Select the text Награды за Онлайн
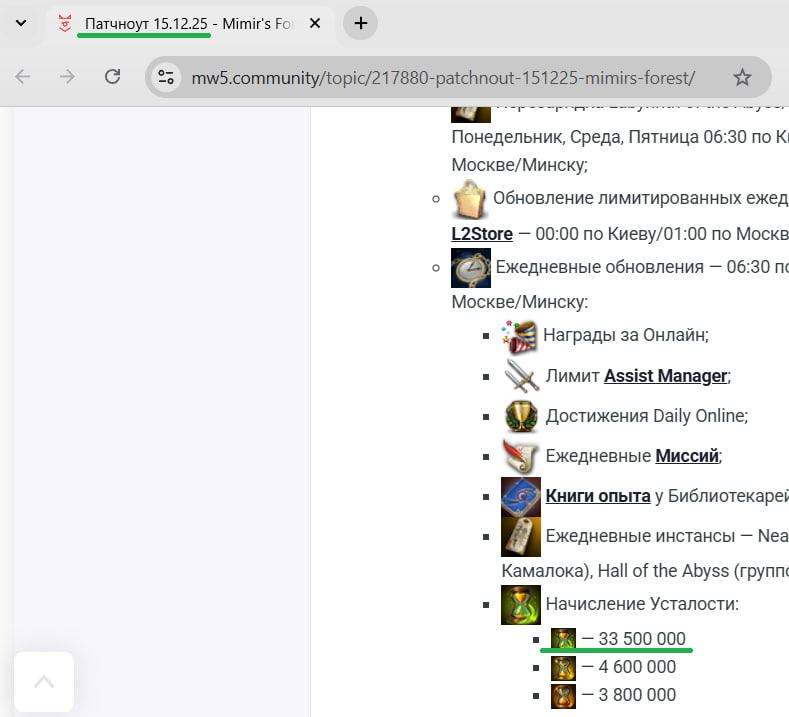This screenshot has width=789, height=717. 625,335
